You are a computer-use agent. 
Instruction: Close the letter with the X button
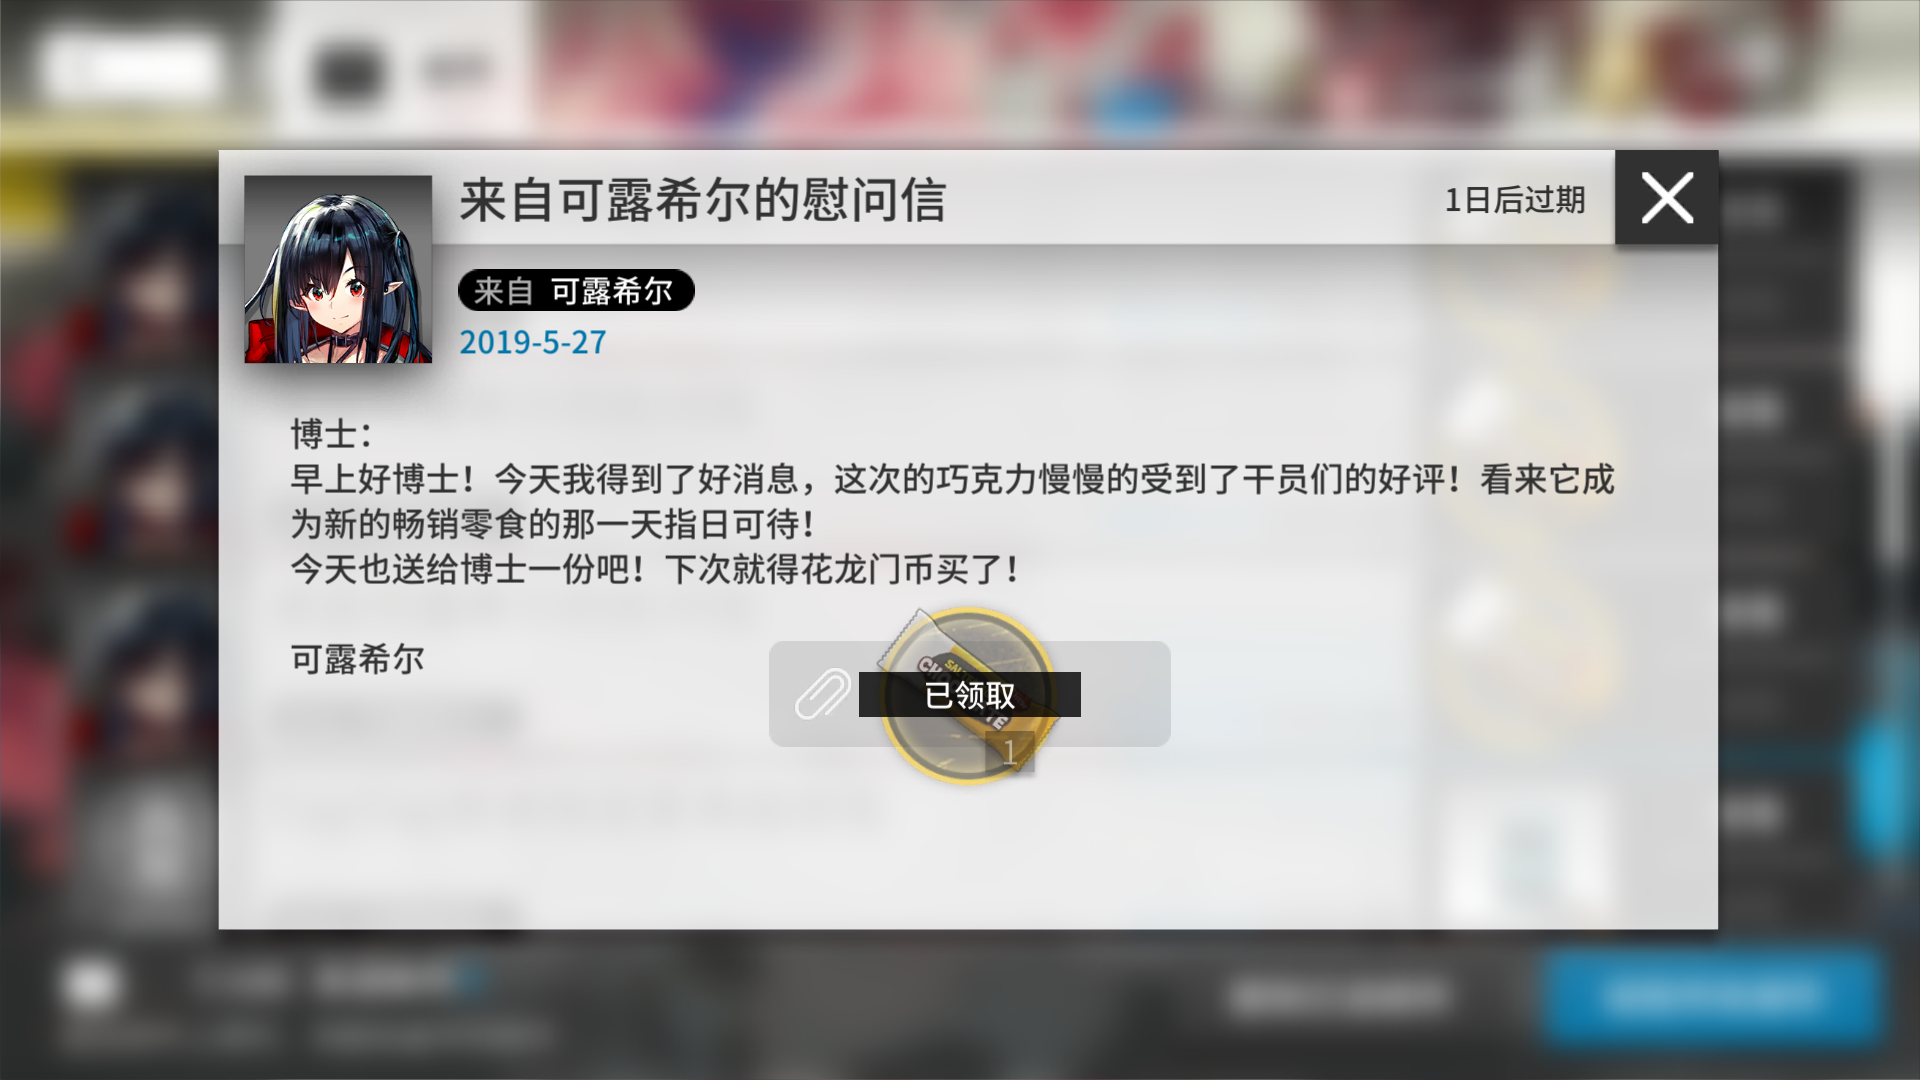click(x=1666, y=197)
